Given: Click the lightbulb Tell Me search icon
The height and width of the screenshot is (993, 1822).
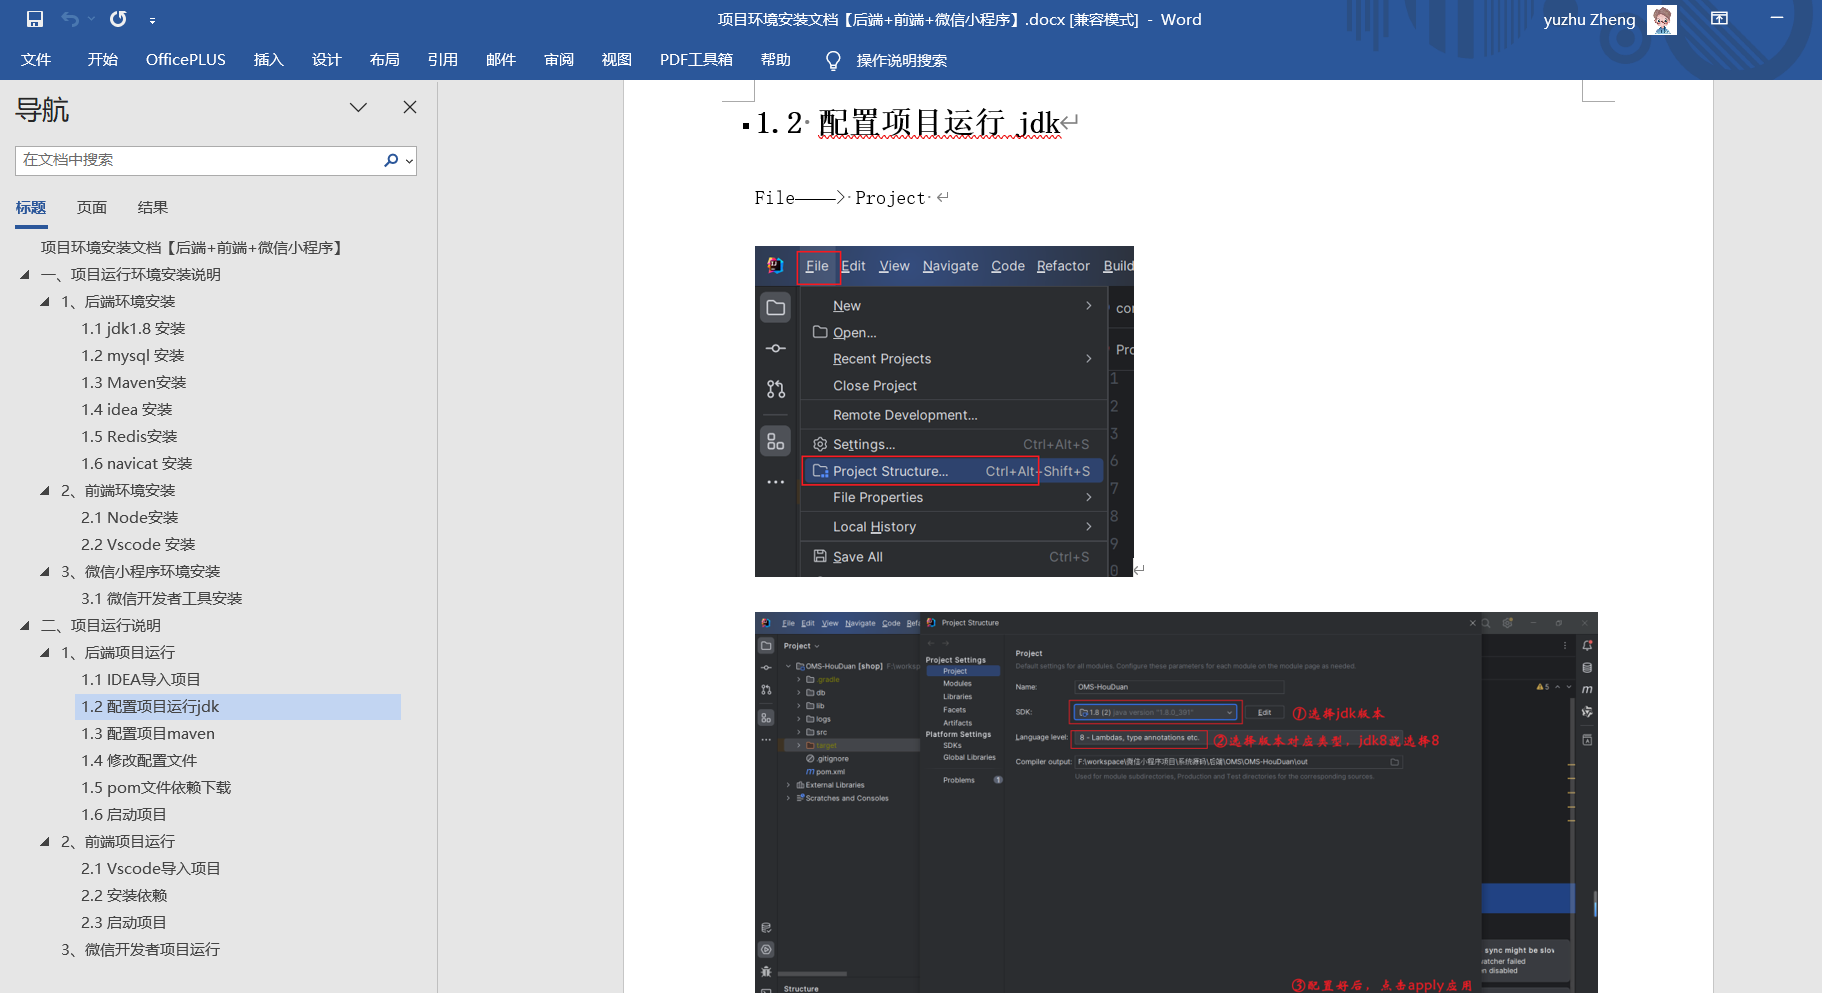Looking at the screenshot, I should tap(833, 61).
